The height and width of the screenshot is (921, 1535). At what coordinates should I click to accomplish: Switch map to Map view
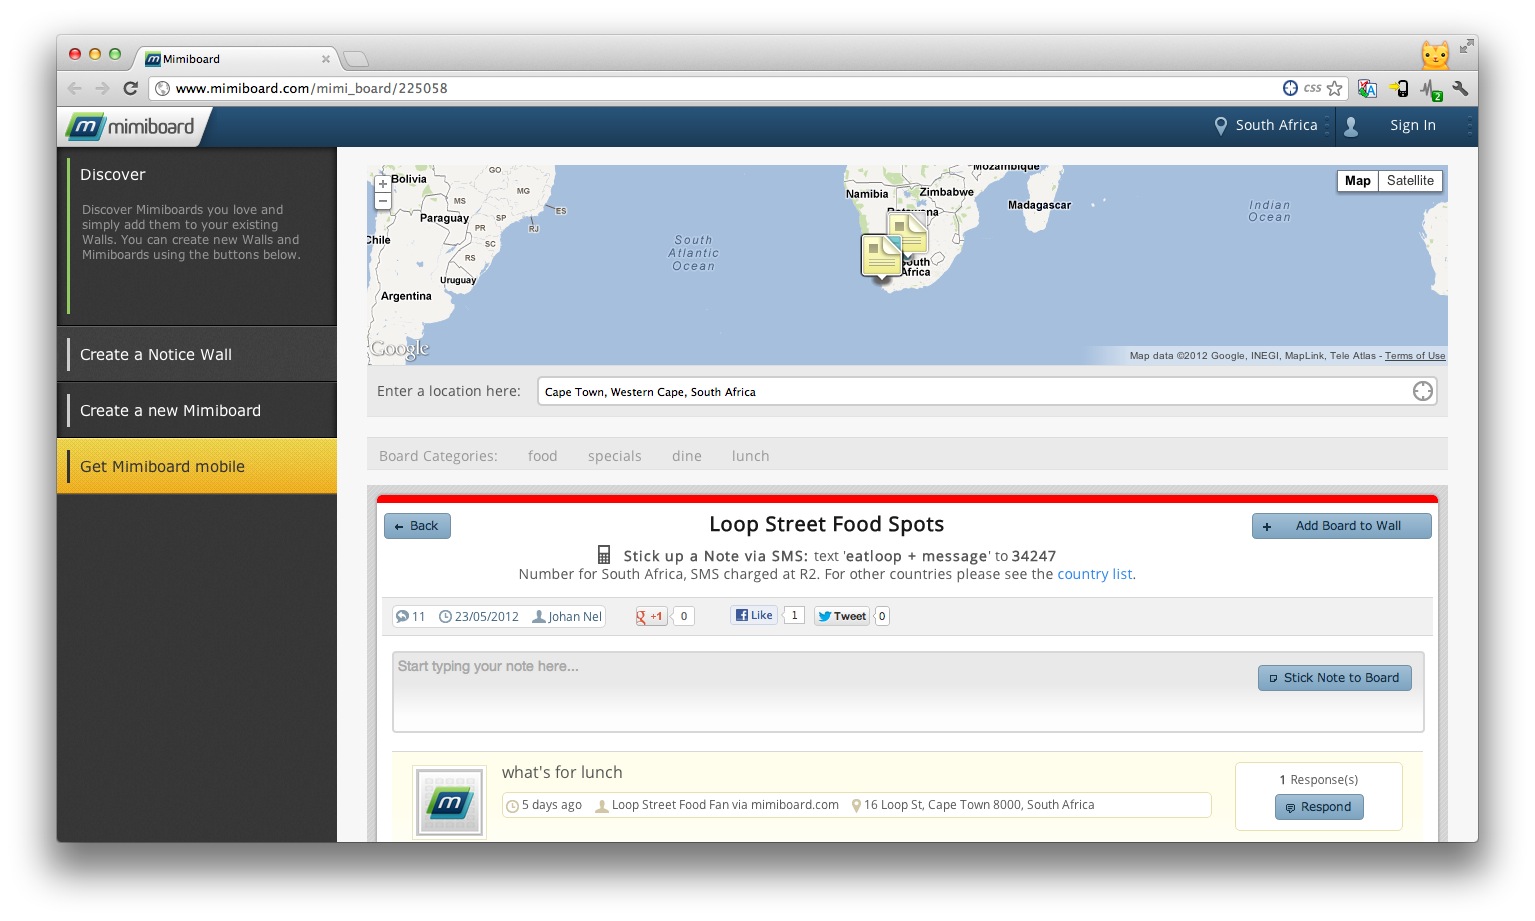[x=1358, y=181]
